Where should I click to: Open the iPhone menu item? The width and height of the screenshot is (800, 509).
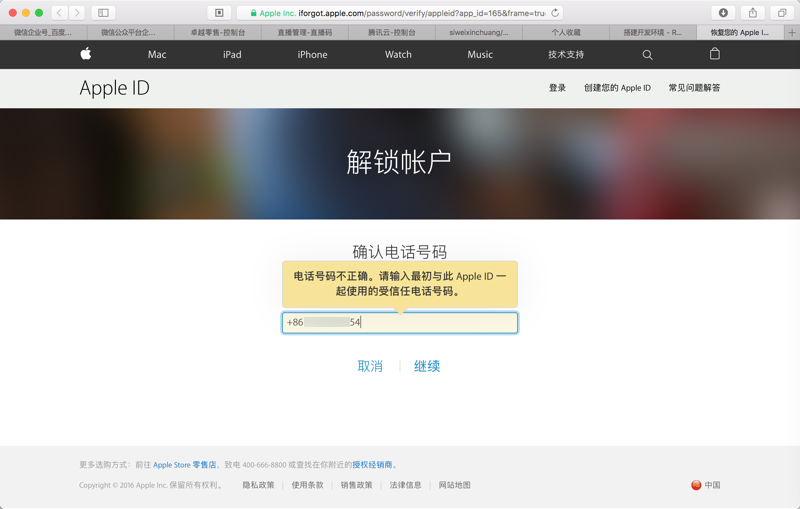pyautogui.click(x=312, y=55)
